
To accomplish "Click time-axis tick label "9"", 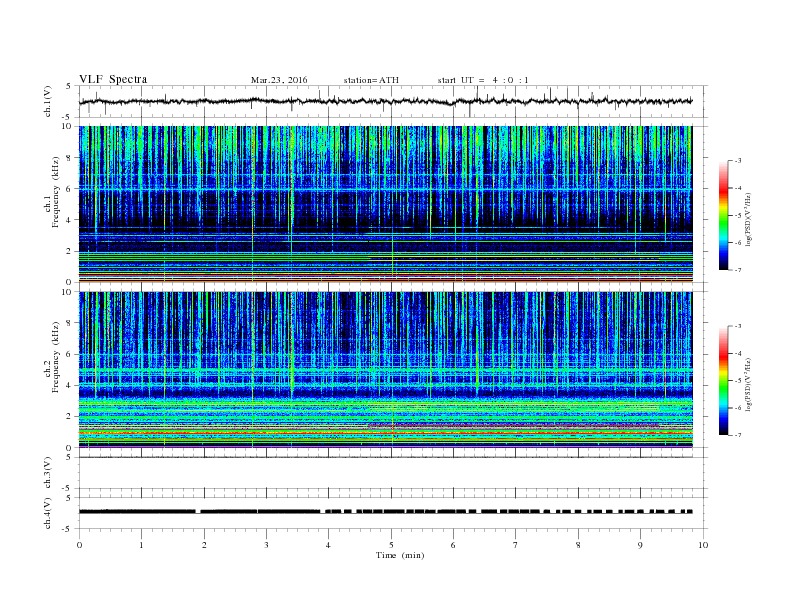I will coord(640,545).
